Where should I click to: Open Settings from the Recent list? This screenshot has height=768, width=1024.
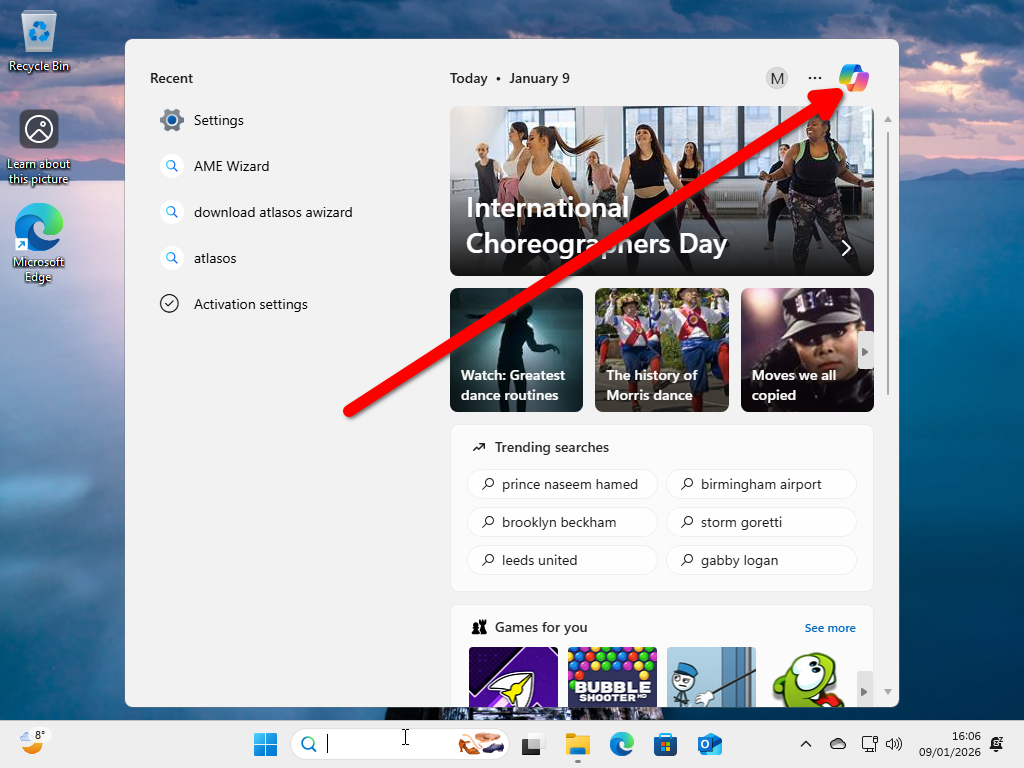219,120
